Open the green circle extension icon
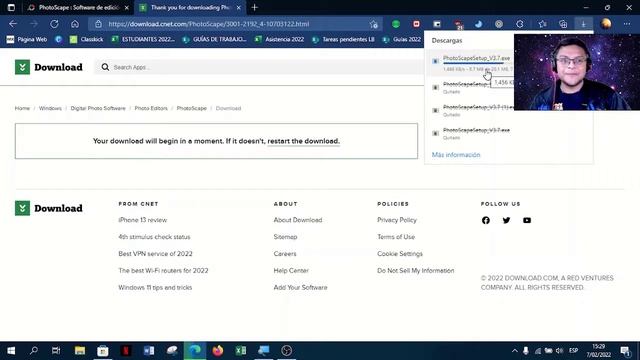640x360 pixels. (396, 24)
